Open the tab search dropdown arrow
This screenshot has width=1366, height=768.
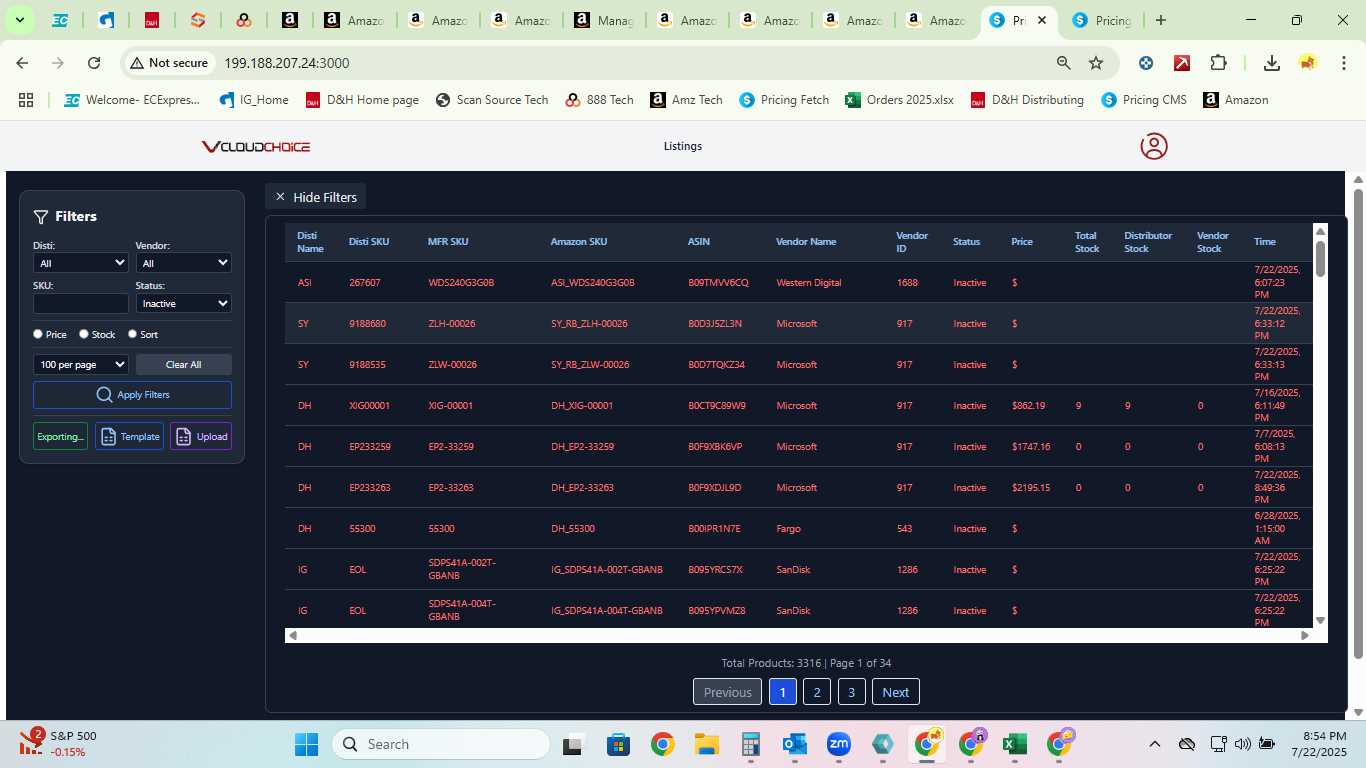[19, 20]
